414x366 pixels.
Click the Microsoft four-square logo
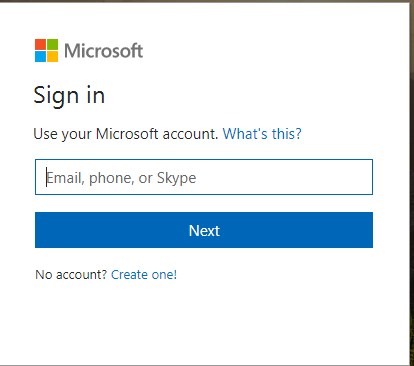(46, 50)
